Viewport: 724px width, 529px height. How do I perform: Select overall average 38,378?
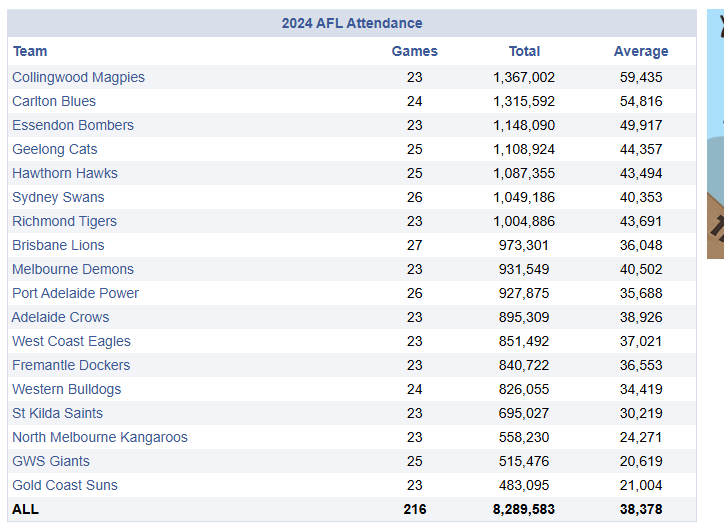[x=641, y=509]
